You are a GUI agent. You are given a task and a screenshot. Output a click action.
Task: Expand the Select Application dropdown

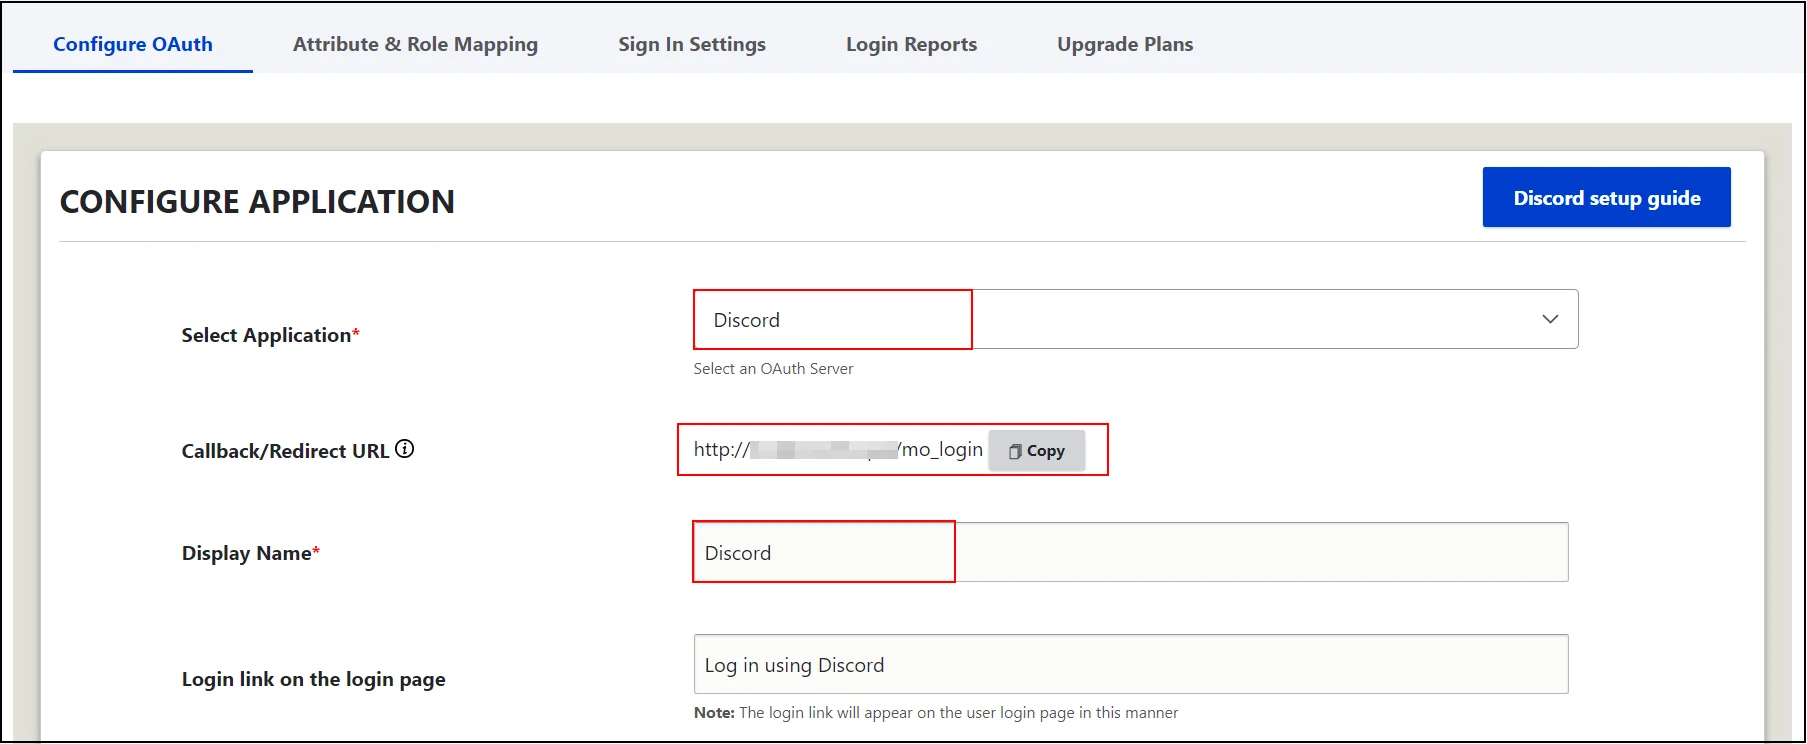(x=1135, y=319)
